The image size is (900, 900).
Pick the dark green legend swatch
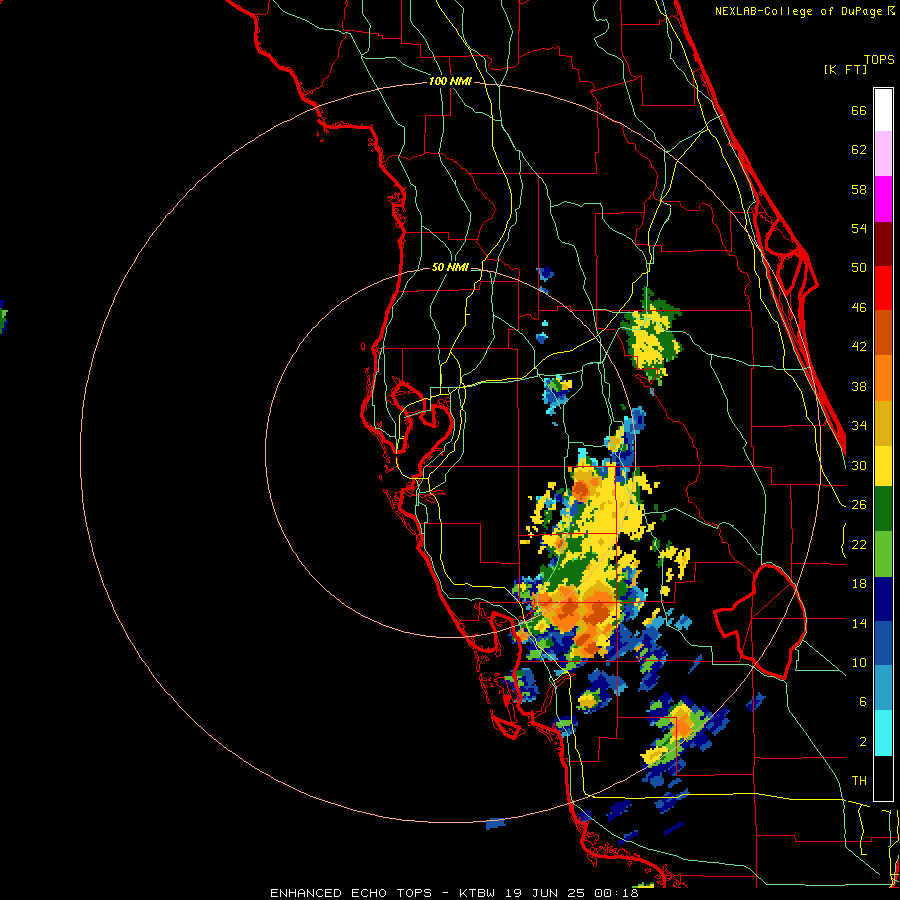883,509
